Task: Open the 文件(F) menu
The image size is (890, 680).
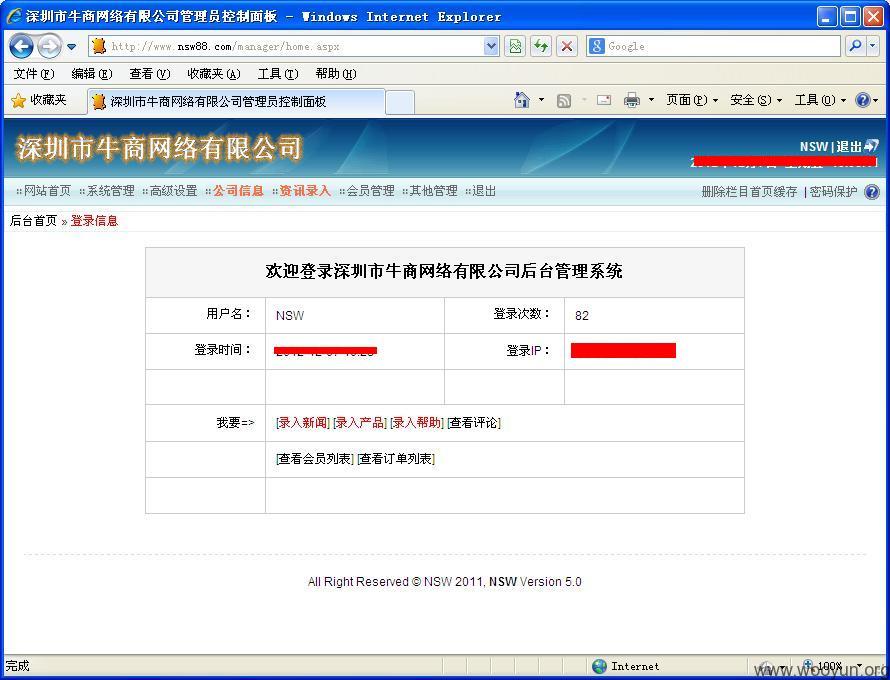Action: tap(34, 74)
